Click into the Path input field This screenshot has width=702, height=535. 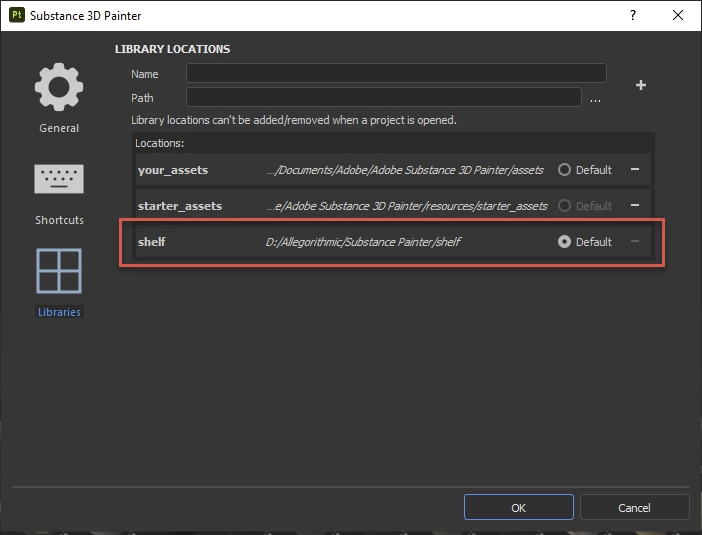click(x=384, y=97)
